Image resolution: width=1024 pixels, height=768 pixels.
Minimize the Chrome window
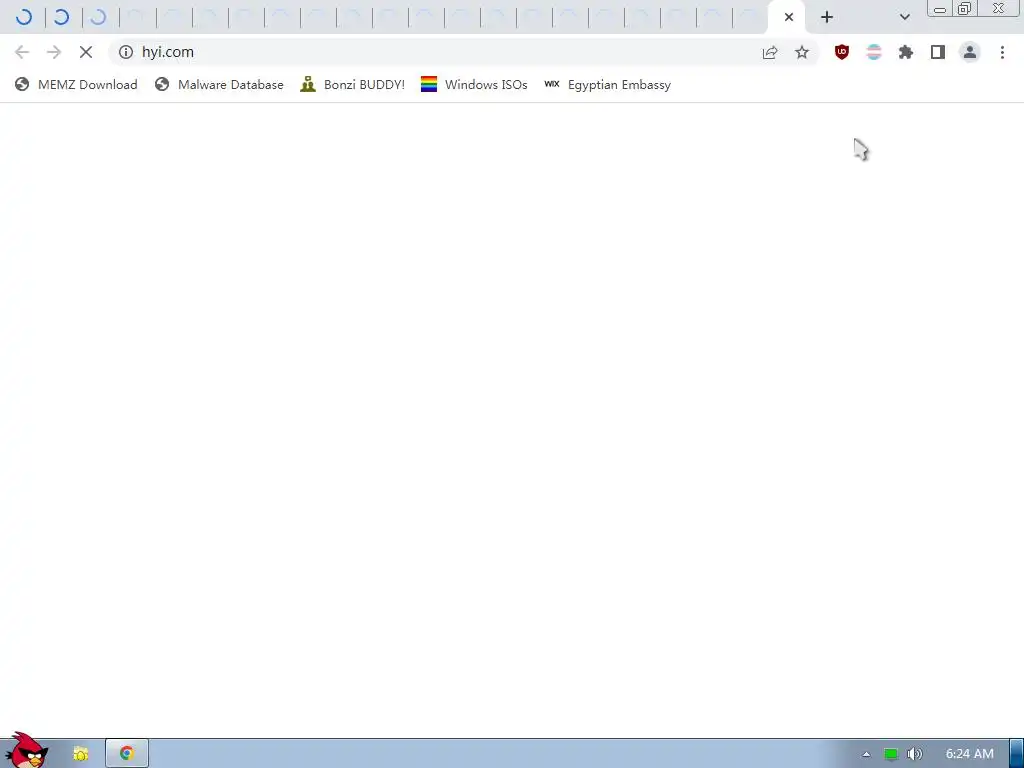(x=940, y=9)
